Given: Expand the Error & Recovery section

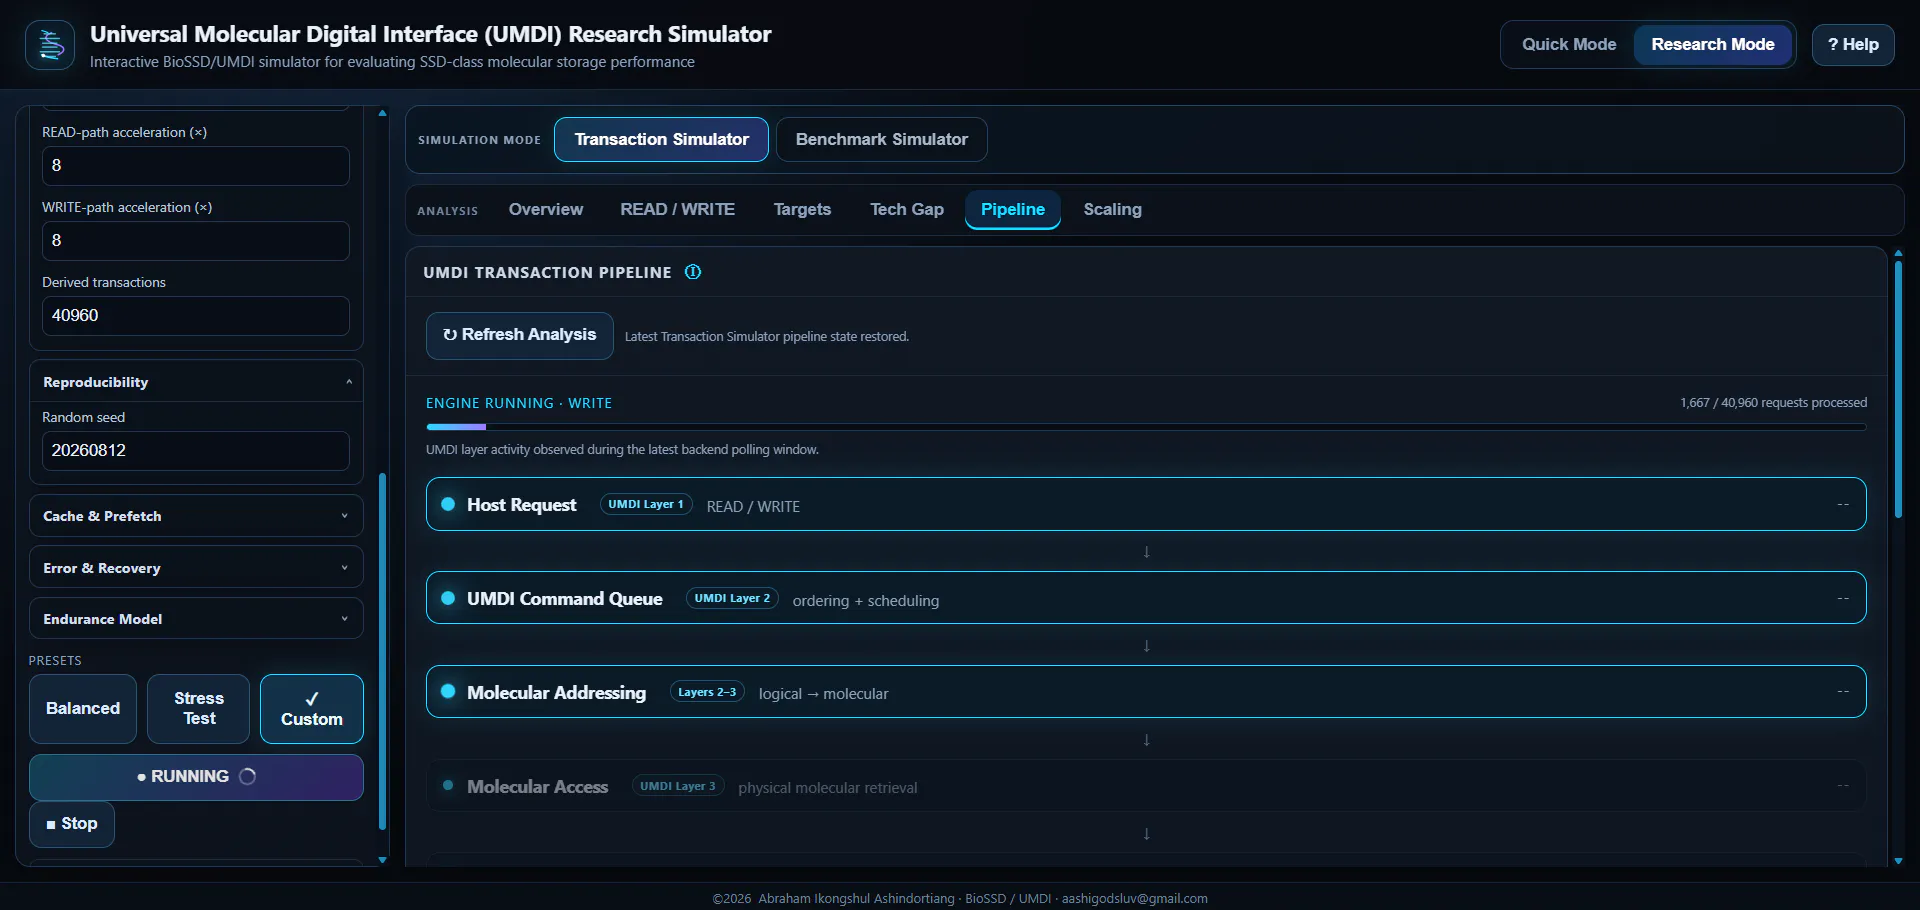Looking at the screenshot, I should pyautogui.click(x=196, y=568).
